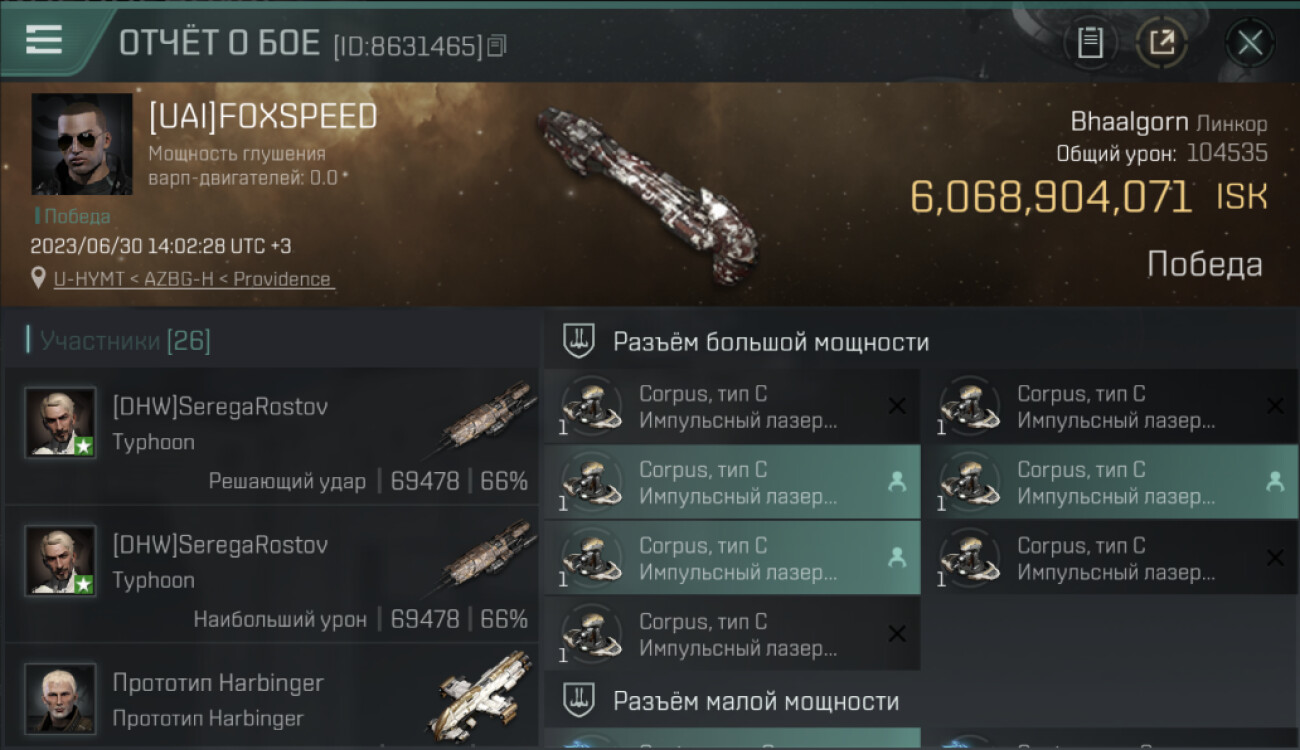
Task: Click person icon on highlighted right-column Corpus module
Action: pos(1275,482)
